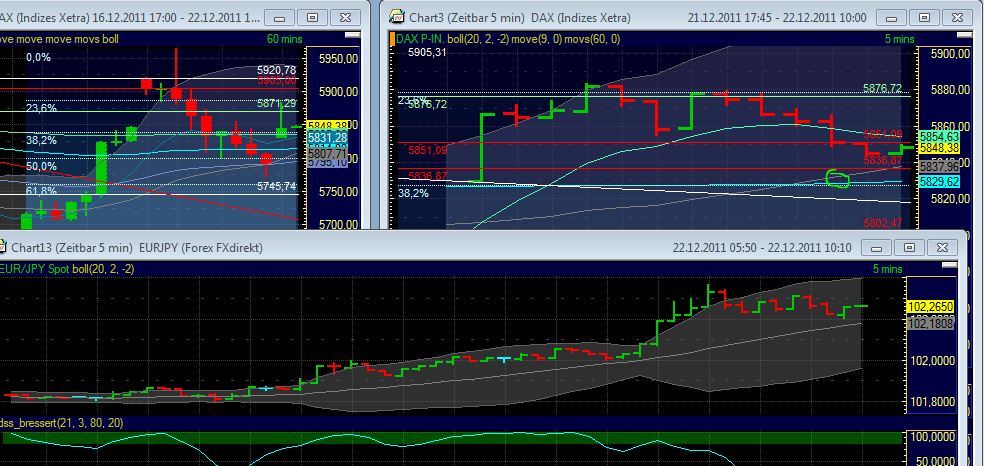Click the Chart13 (Zeitbar 5 min) EURJPY title
The image size is (984, 466).
click(136, 248)
